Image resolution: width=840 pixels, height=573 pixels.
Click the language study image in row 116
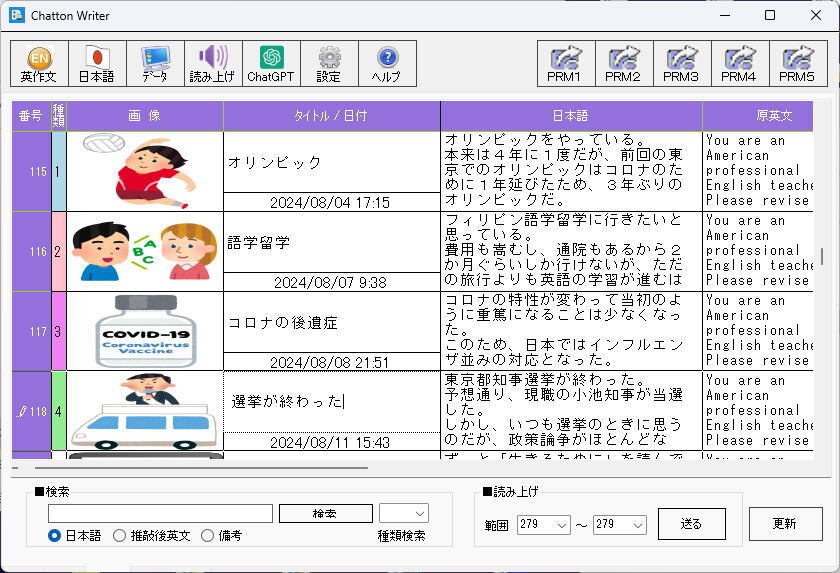coord(145,251)
